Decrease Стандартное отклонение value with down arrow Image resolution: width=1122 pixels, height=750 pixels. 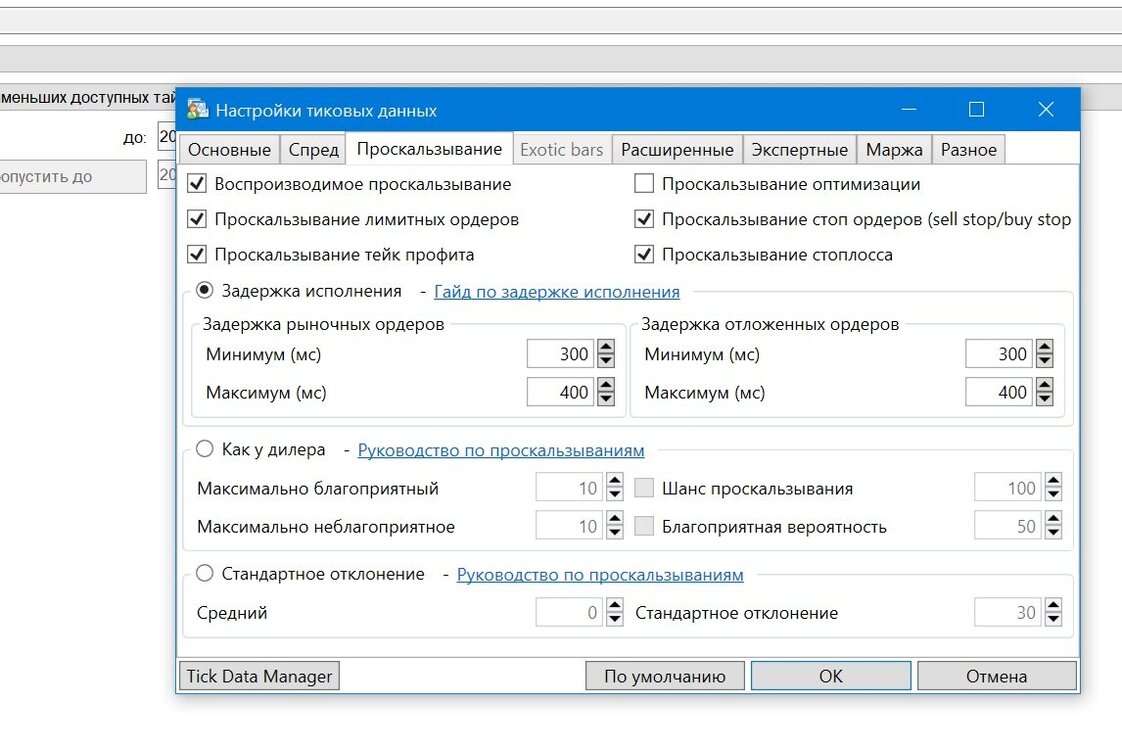(1053, 620)
